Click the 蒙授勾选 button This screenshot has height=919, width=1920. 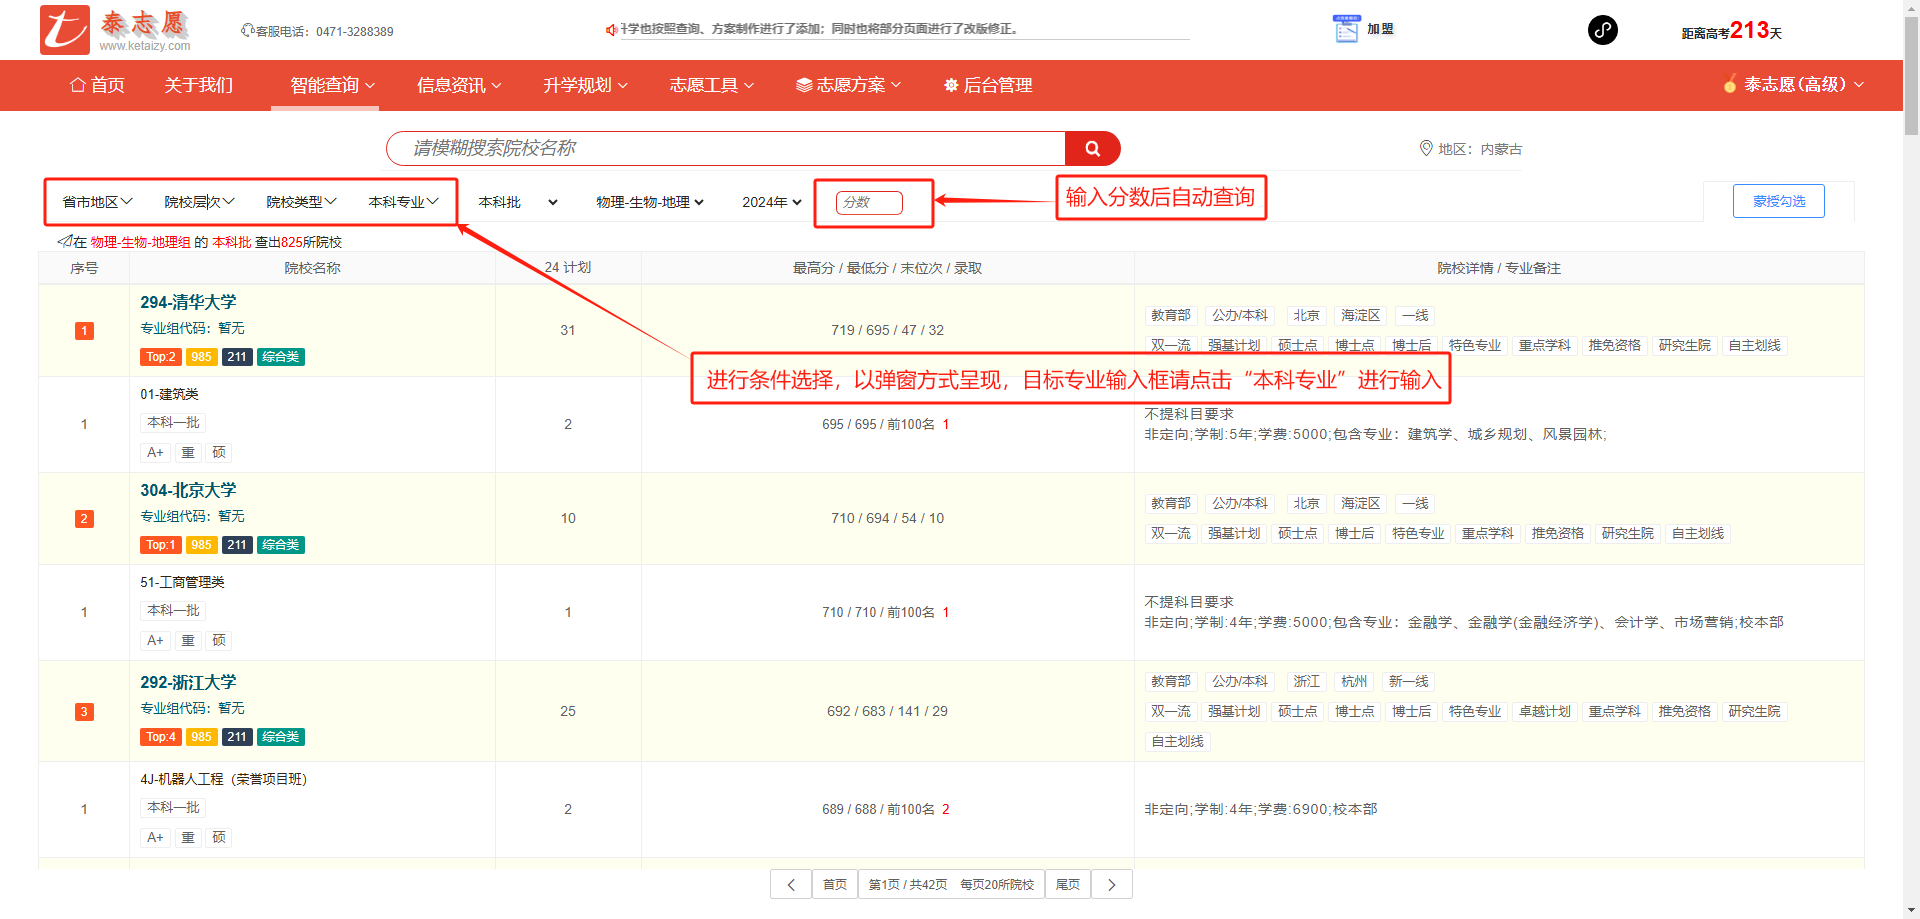pyautogui.click(x=1778, y=201)
